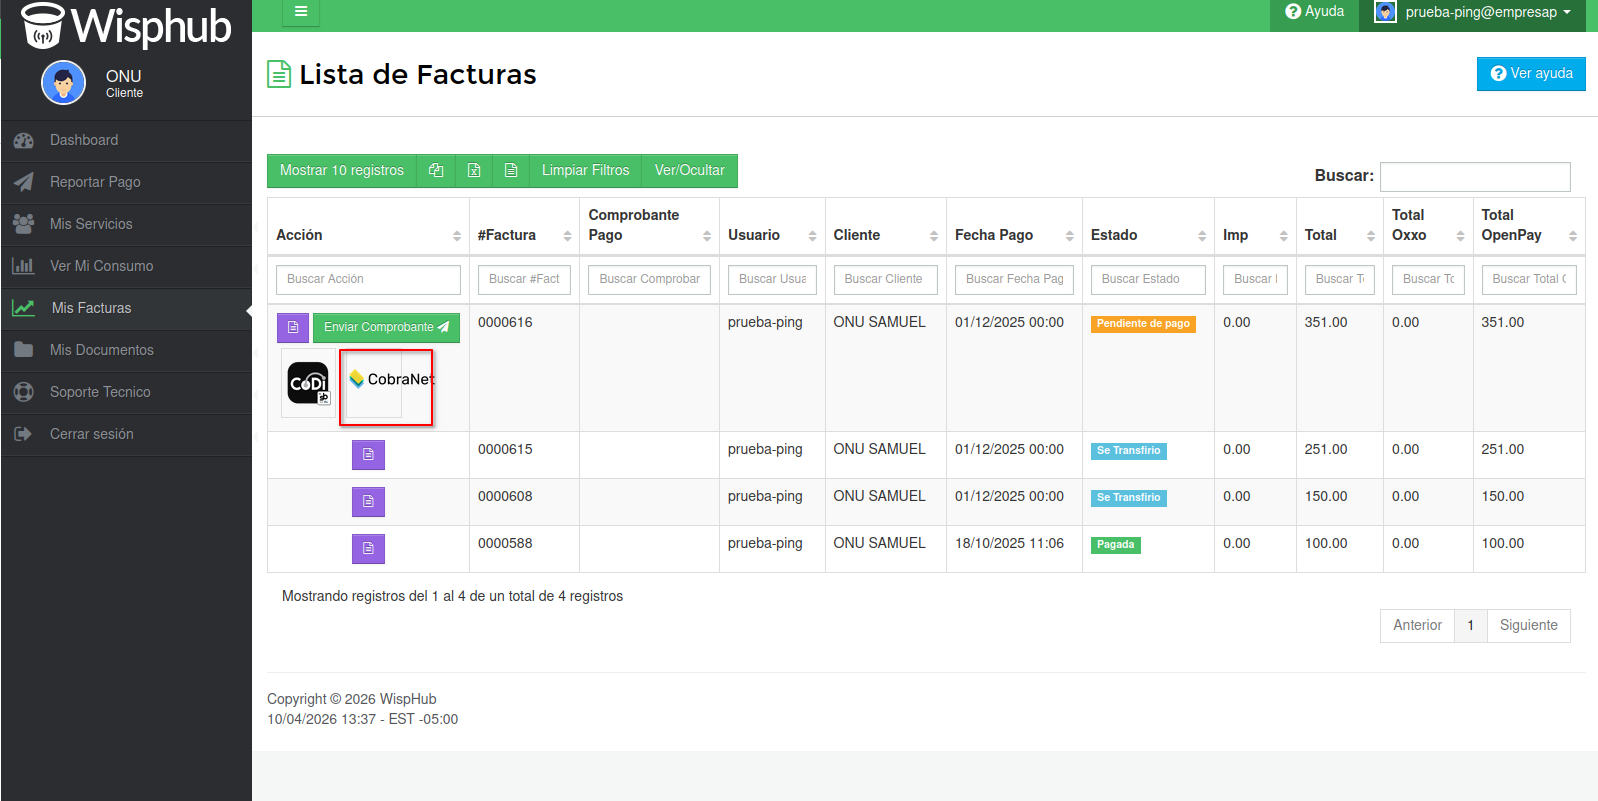The image size is (1598, 801).
Task: View invoice 0000616 using purple document icon
Action: [x=292, y=327]
